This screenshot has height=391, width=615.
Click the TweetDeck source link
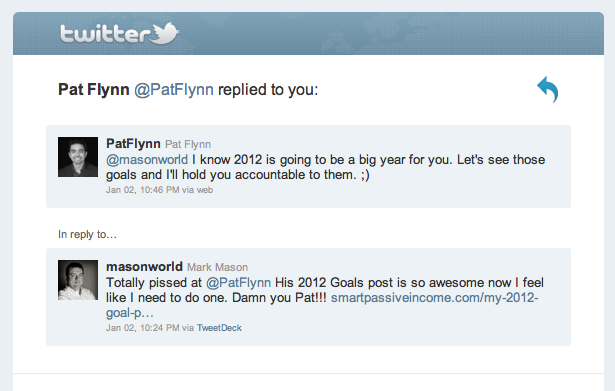219,328
